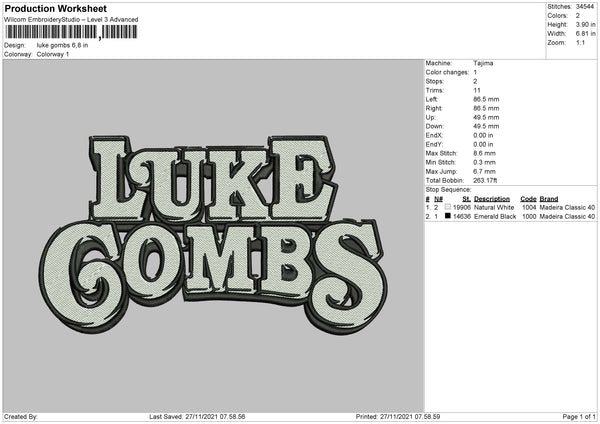
Task: Click Left value '86.5 mm'
Action: coord(486,99)
